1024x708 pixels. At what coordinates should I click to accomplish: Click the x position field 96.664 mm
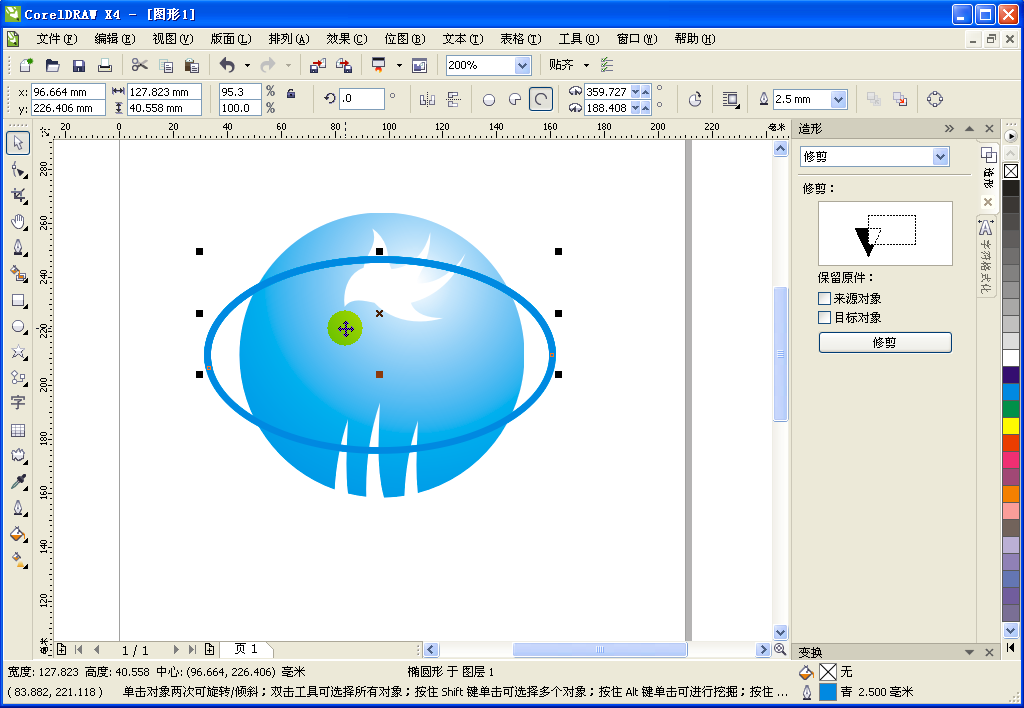point(68,92)
